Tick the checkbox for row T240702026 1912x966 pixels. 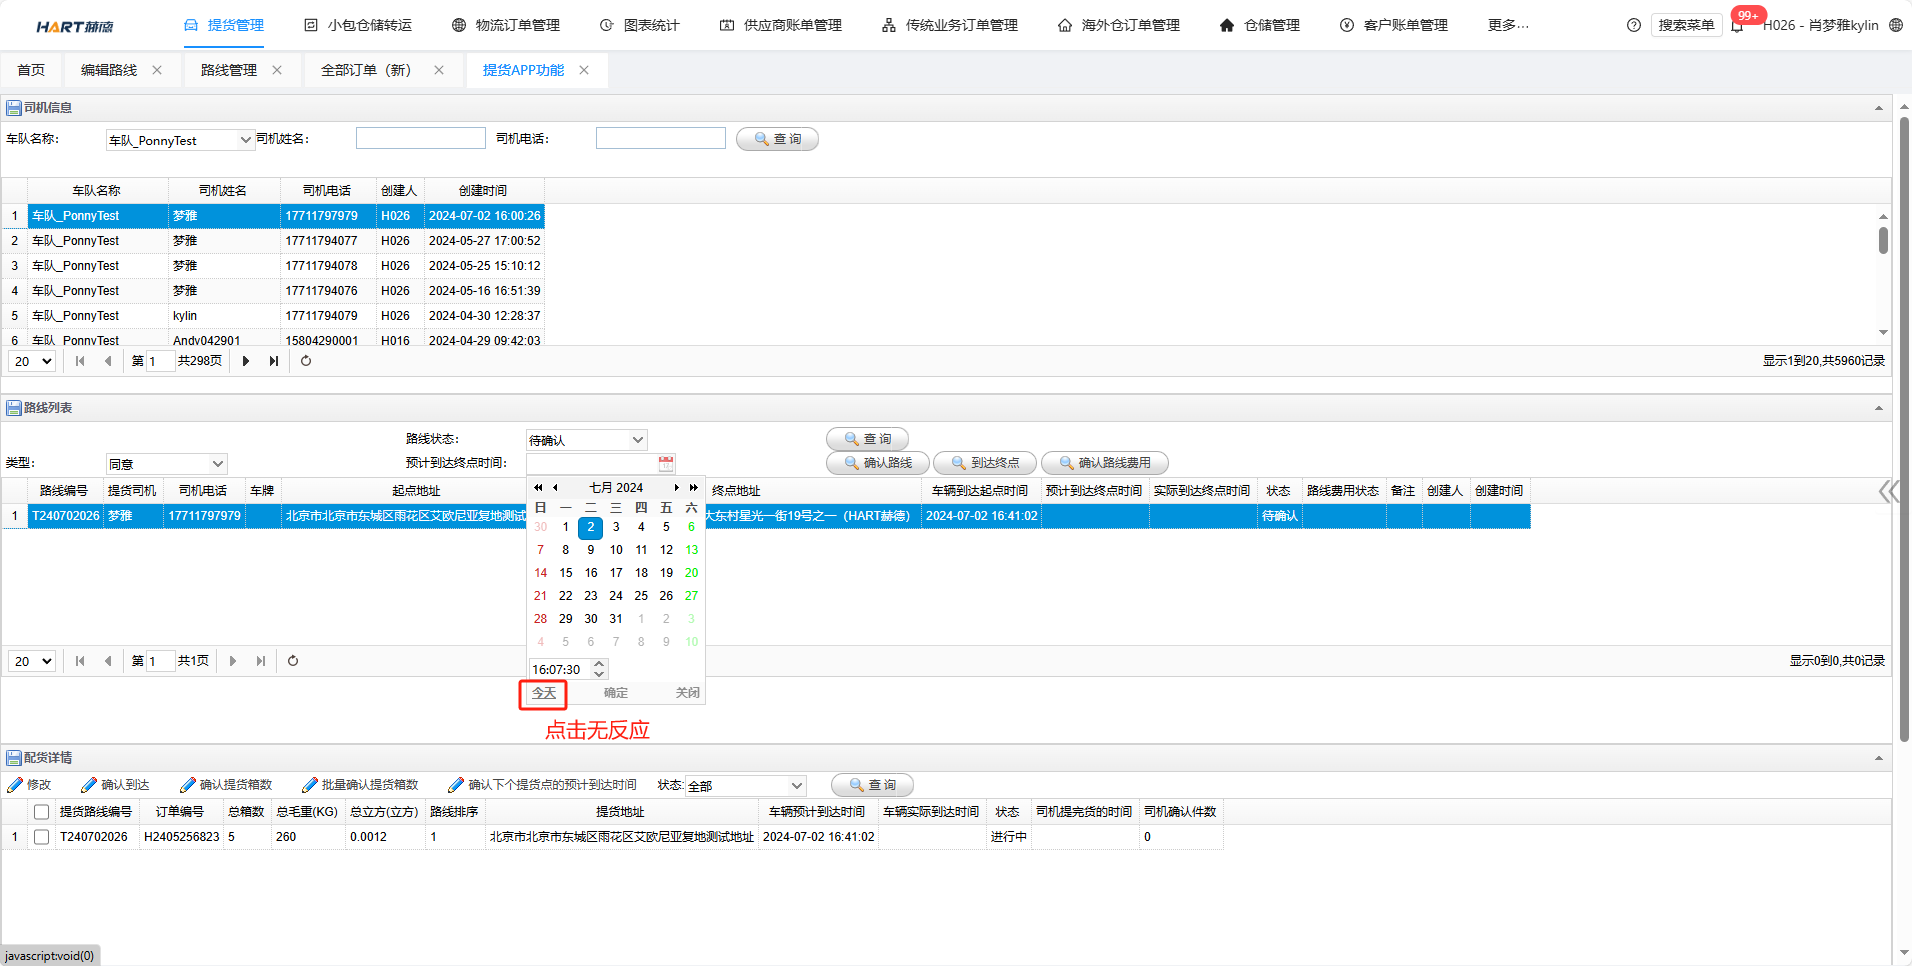tap(41, 837)
